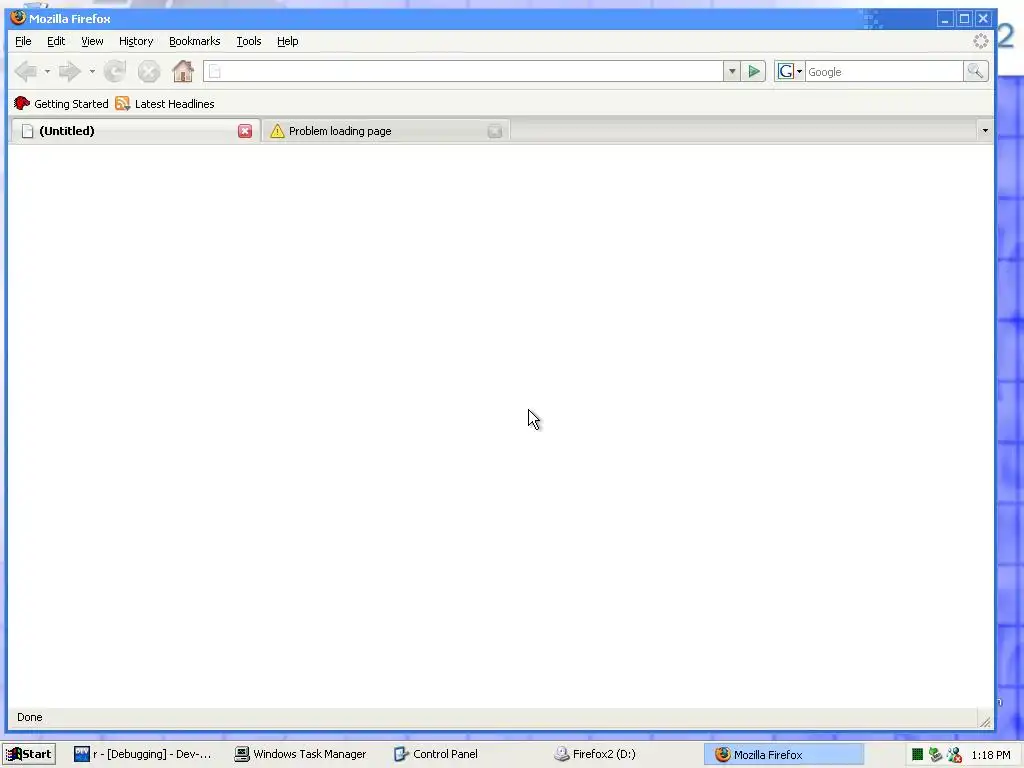Open the History menu
Screen dimensions: 1024x768
click(136, 41)
